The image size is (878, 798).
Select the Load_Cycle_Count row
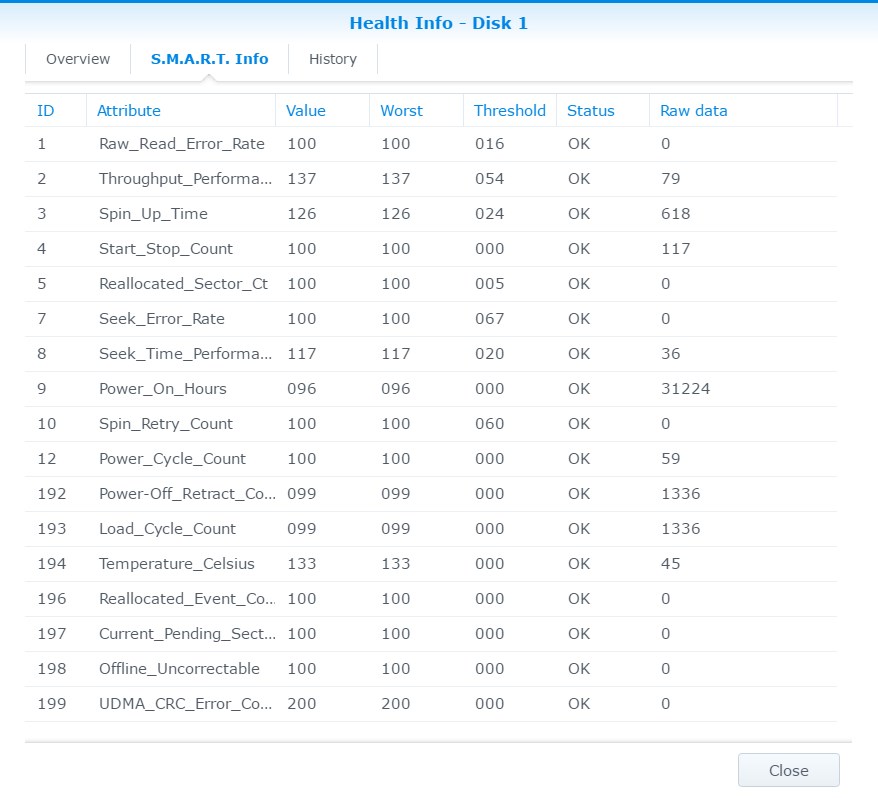click(x=431, y=529)
